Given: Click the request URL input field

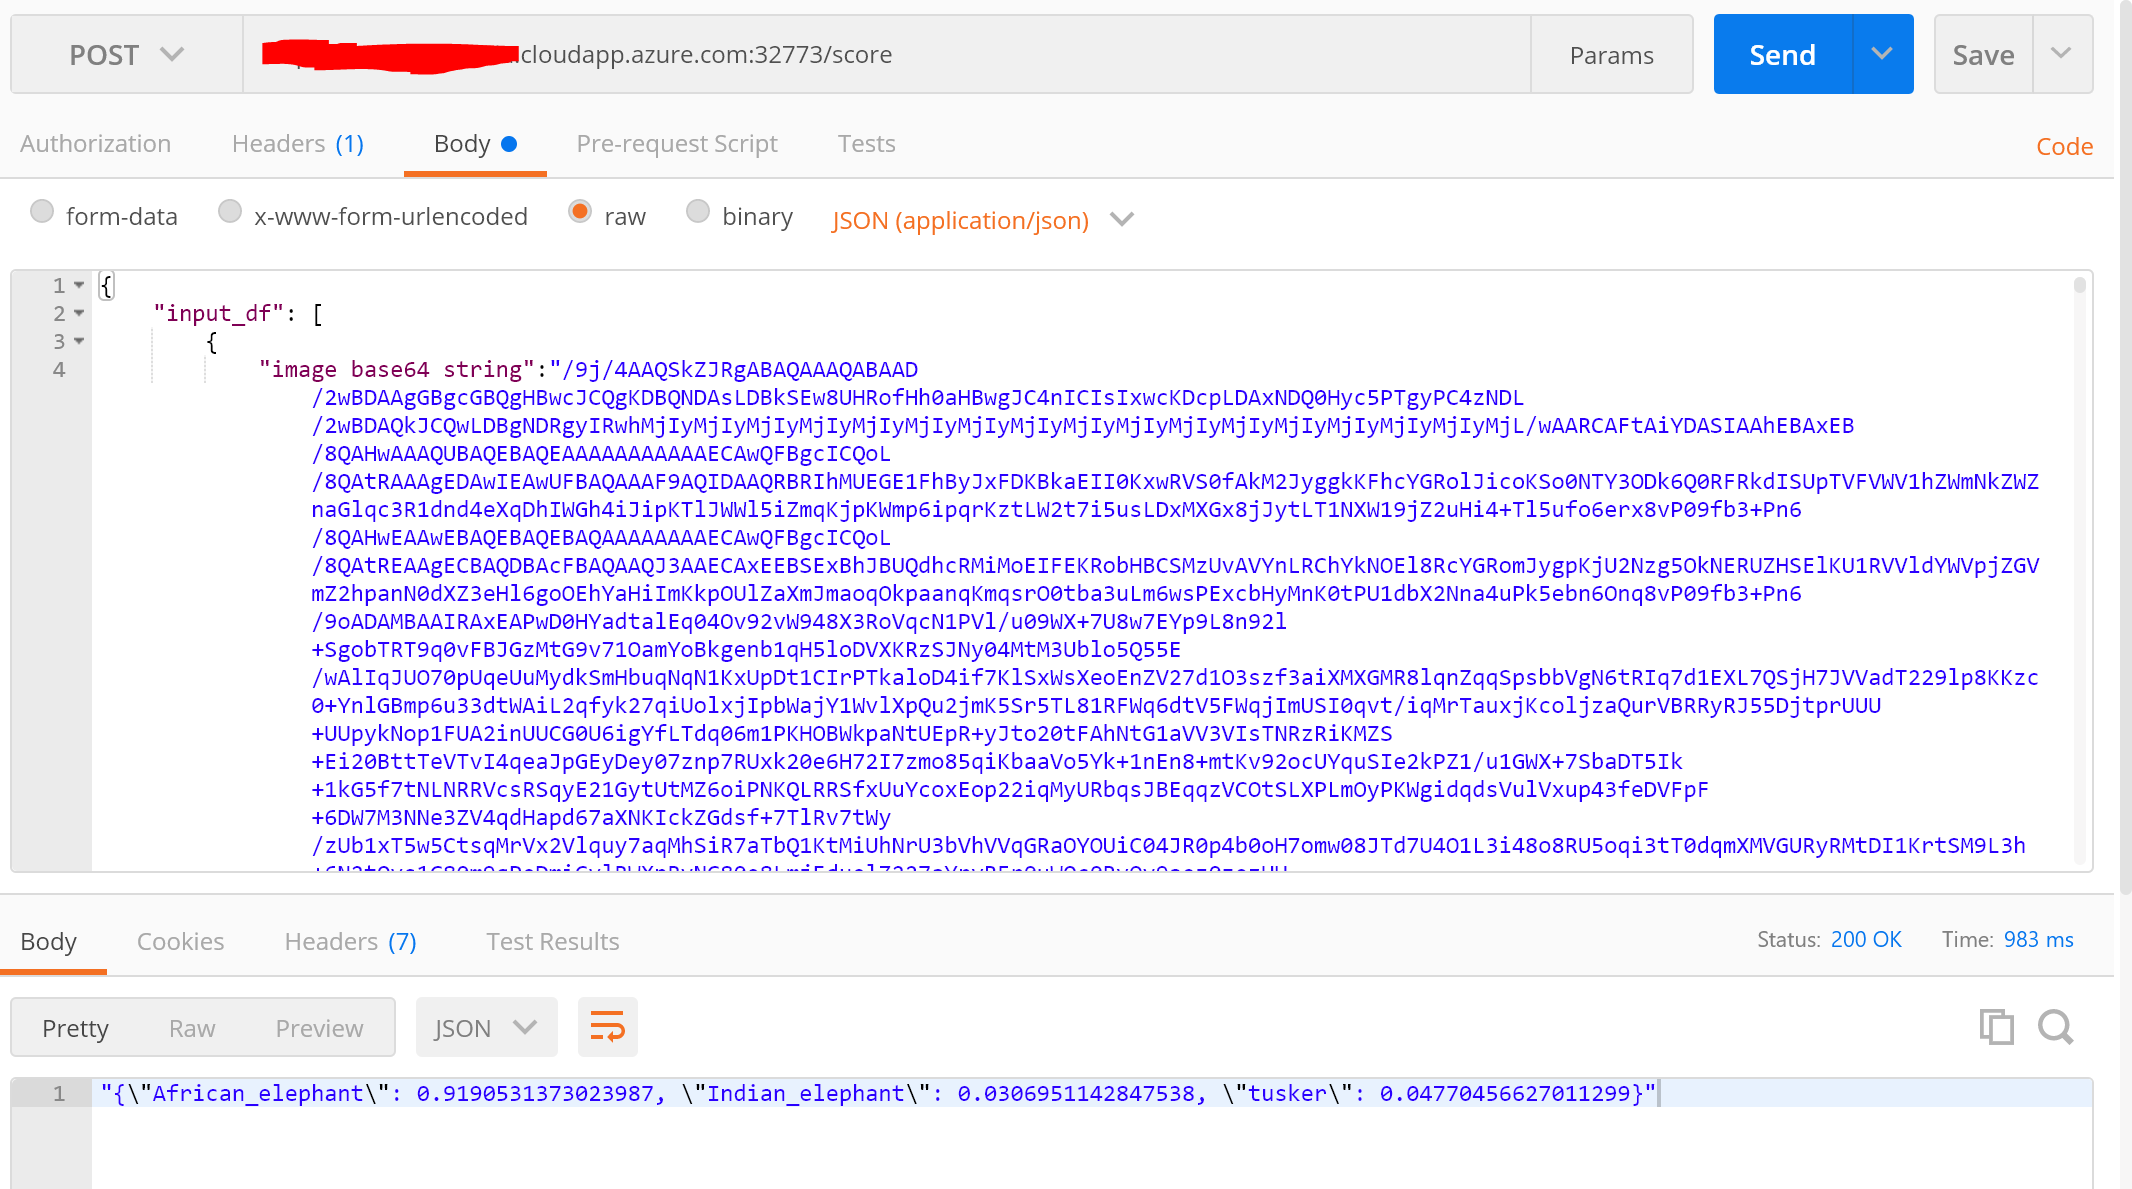Looking at the screenshot, I should pyautogui.click(x=1000, y=54).
